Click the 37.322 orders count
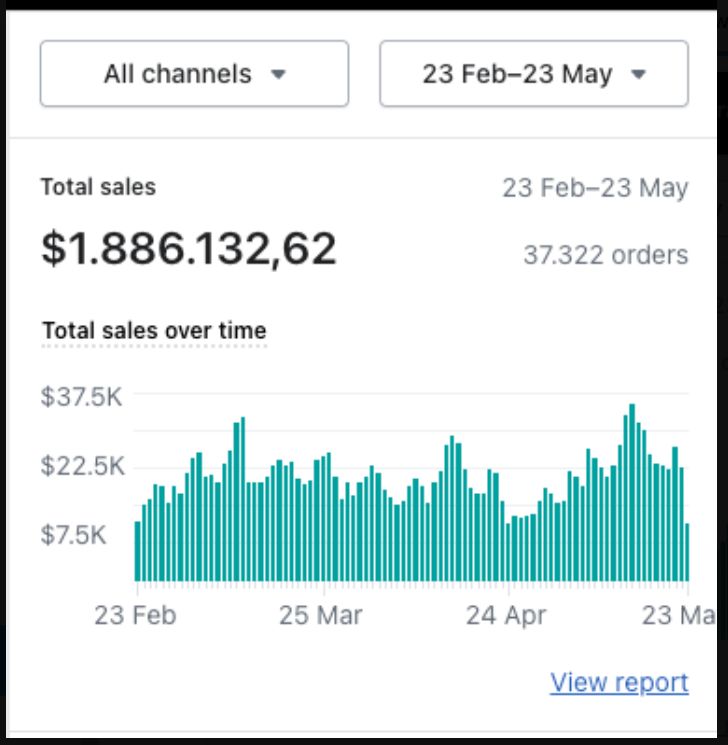 pyautogui.click(x=605, y=255)
